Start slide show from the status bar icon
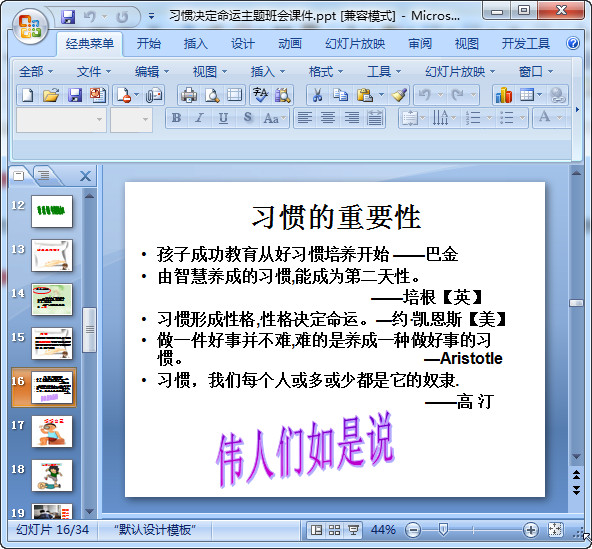Screen dimensions: 592x549 (x=353, y=530)
